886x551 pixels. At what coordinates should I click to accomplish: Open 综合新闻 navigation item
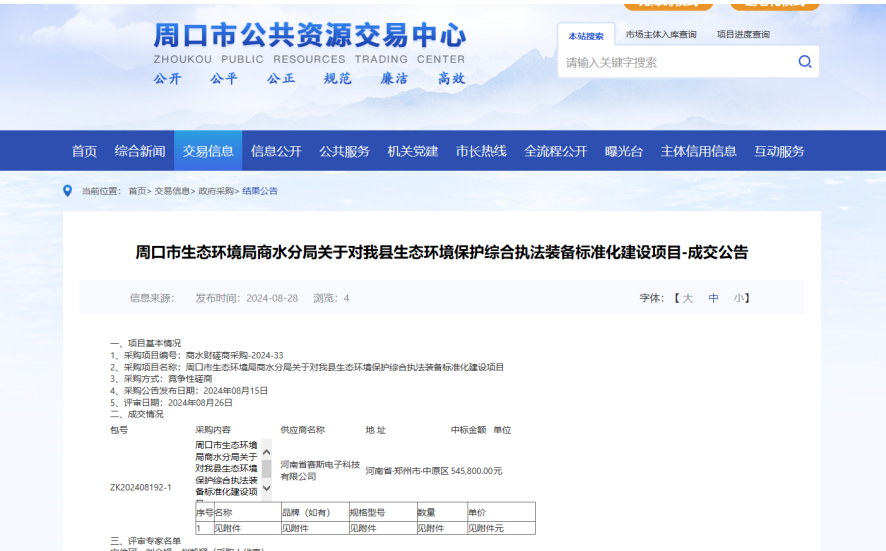point(140,151)
